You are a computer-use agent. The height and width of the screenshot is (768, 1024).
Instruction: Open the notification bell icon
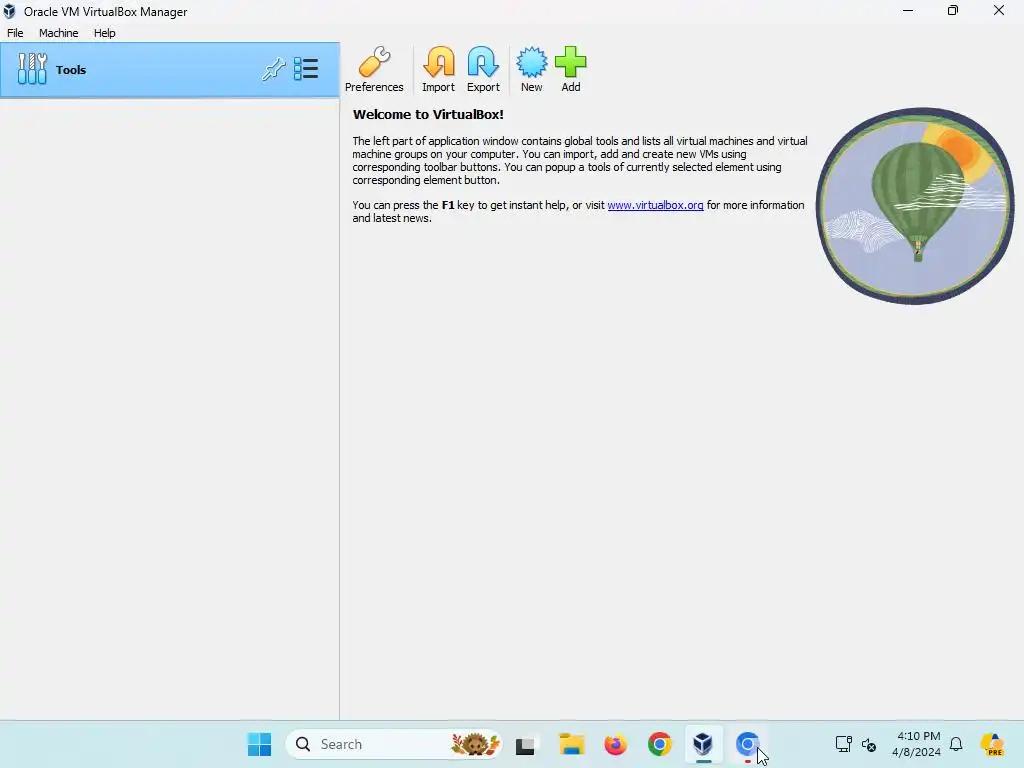coord(956,744)
